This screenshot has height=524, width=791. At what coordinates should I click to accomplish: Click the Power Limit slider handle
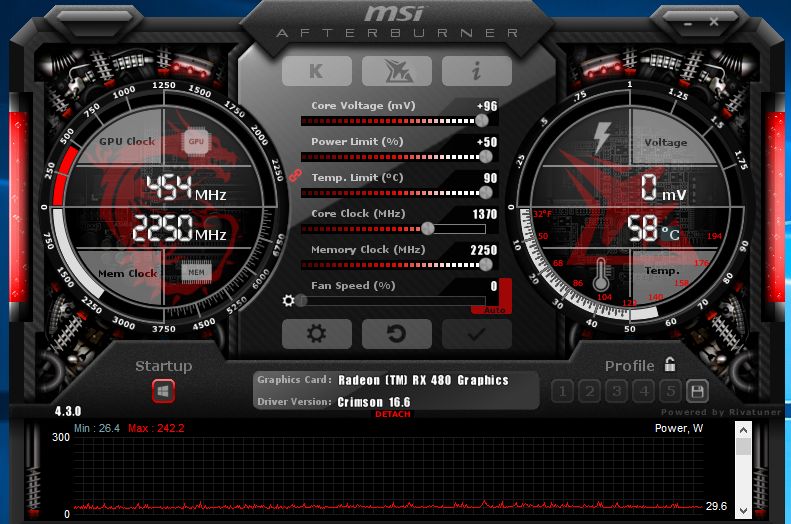click(486, 157)
